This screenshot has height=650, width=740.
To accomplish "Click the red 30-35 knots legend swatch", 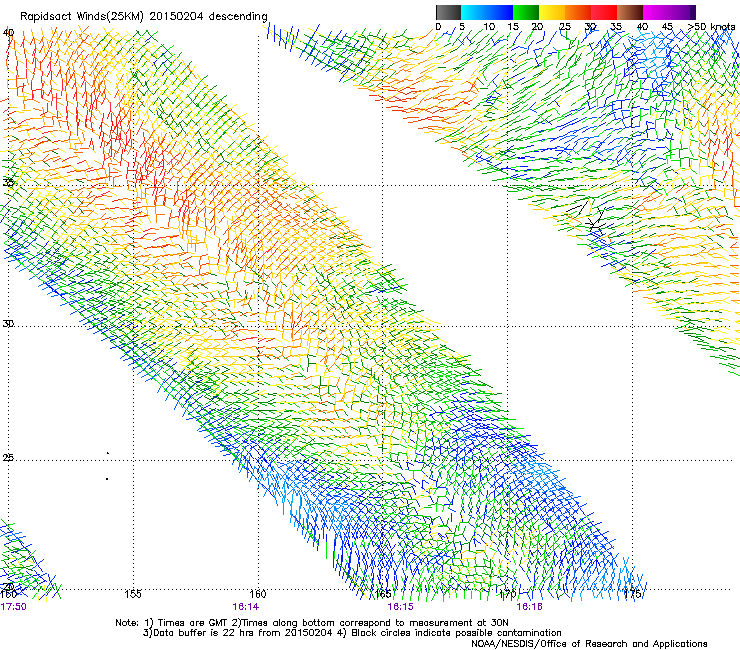I will [604, 12].
